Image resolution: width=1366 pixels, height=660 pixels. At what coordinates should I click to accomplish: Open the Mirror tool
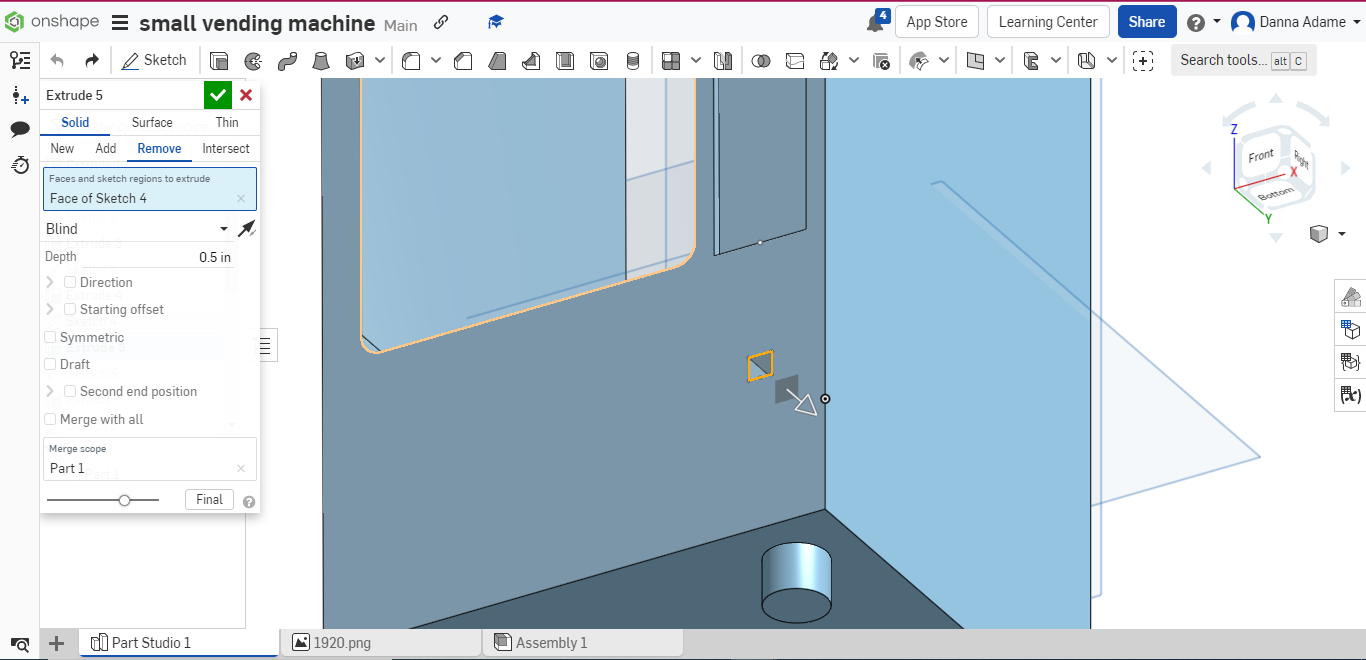tap(722, 60)
